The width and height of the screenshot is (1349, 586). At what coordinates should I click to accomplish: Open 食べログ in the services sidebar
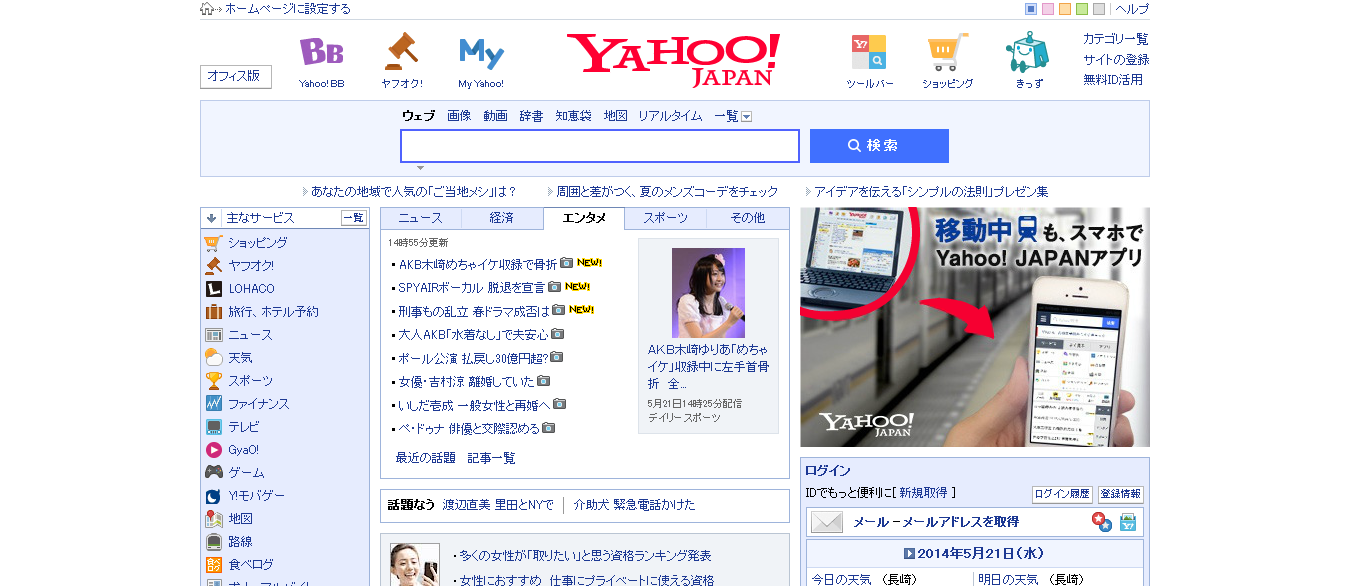click(250, 565)
